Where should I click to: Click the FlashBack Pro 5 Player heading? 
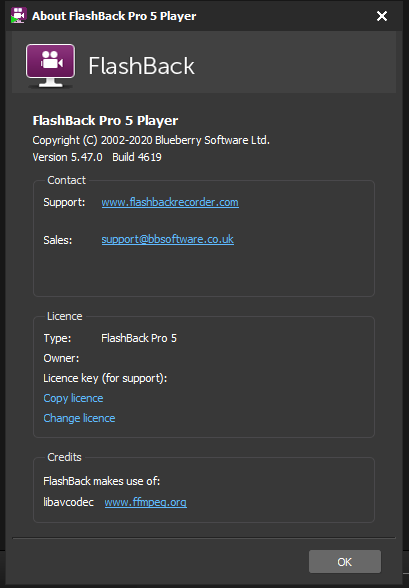pos(105,121)
